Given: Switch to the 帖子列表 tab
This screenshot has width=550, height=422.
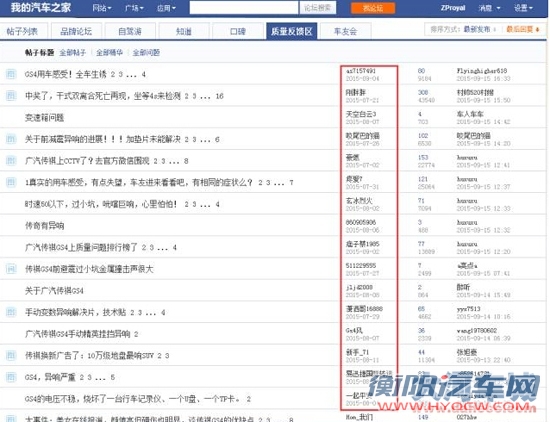Looking at the screenshot, I should tap(22, 31).
